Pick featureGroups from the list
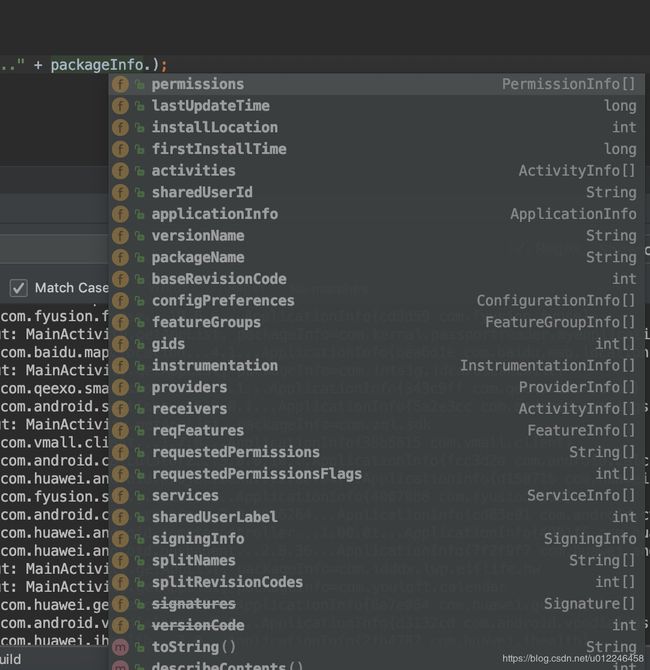This screenshot has width=650, height=670. click(376, 322)
